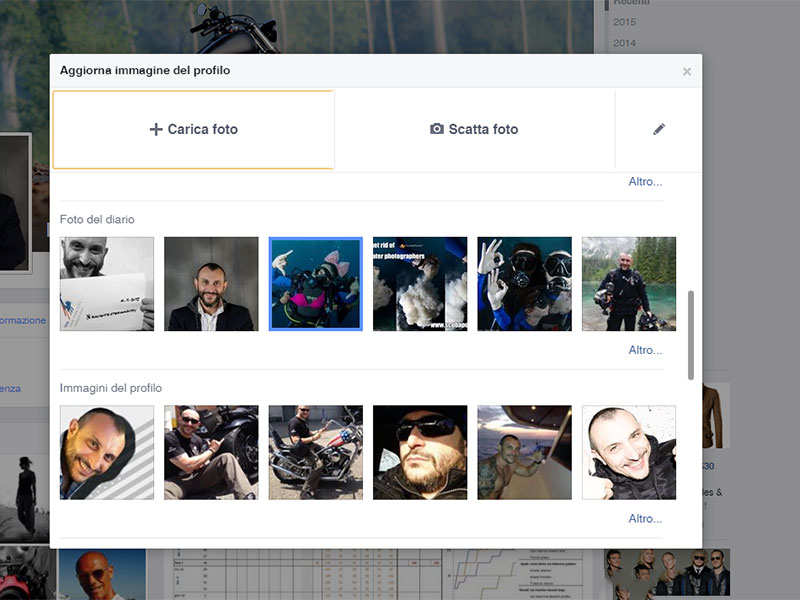The image size is (800, 600).
Task: Expand Altro under Foto del diario photos
Action: (645, 350)
